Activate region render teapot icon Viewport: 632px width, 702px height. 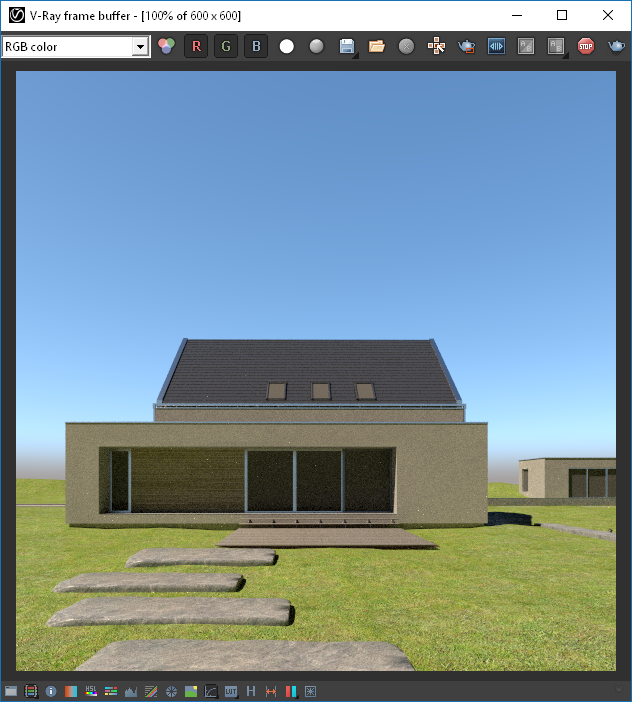[x=466, y=47]
